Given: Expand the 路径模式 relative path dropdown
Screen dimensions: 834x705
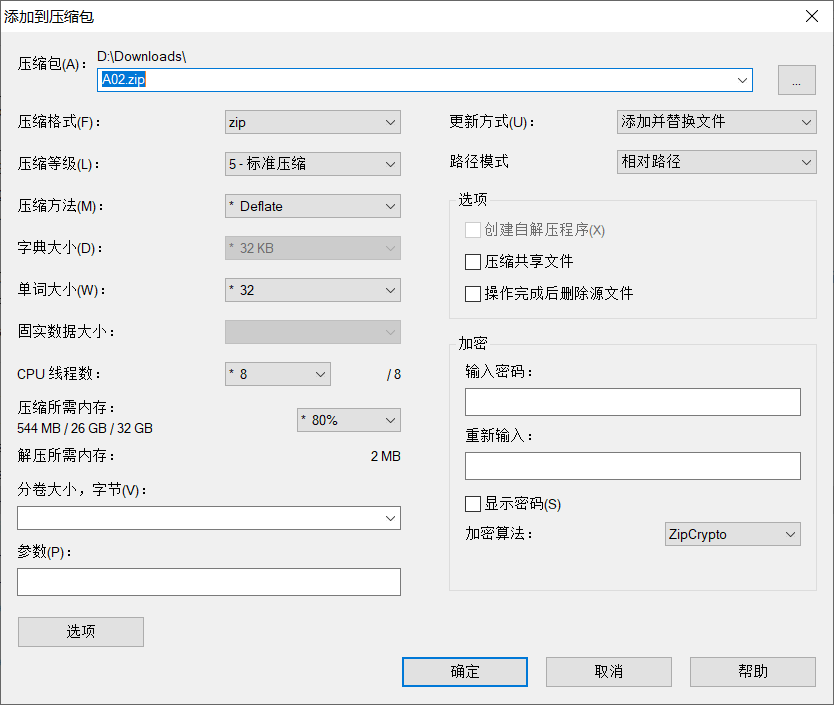Looking at the screenshot, I should 716,161.
